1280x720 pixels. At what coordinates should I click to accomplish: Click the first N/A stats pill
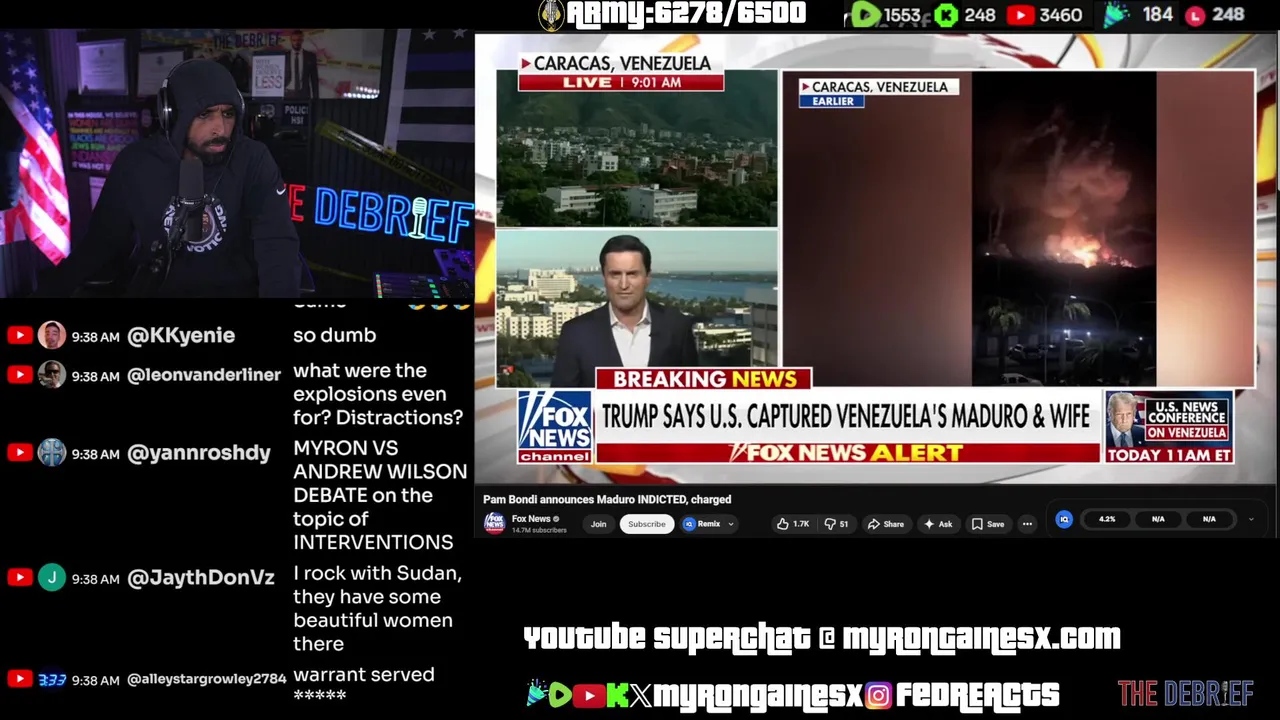point(1158,519)
